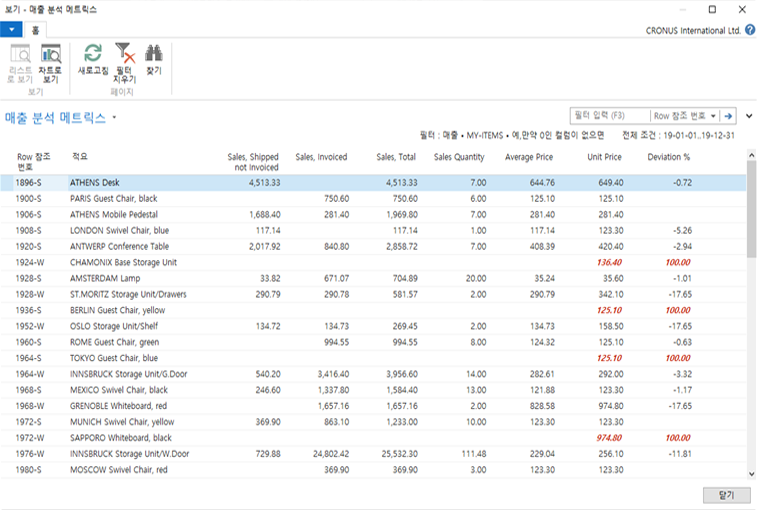757x510 pixels.
Task: Click red Unit Price 136.40
Action: [609, 262]
